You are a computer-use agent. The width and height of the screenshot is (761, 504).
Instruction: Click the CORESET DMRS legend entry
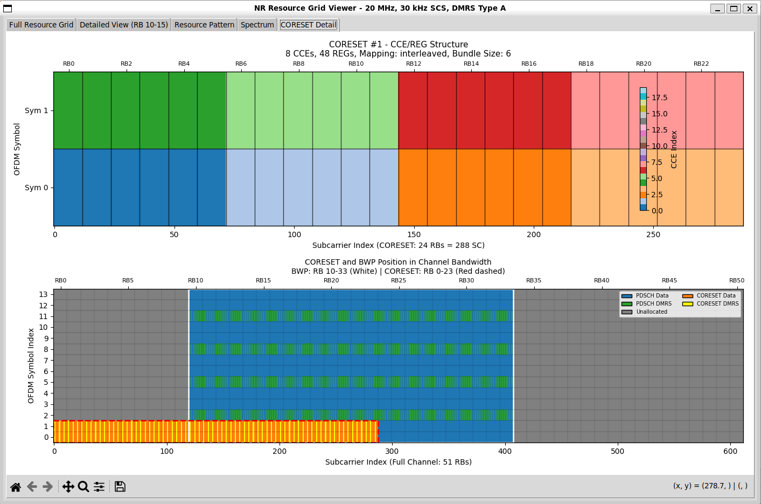pyautogui.click(x=714, y=304)
